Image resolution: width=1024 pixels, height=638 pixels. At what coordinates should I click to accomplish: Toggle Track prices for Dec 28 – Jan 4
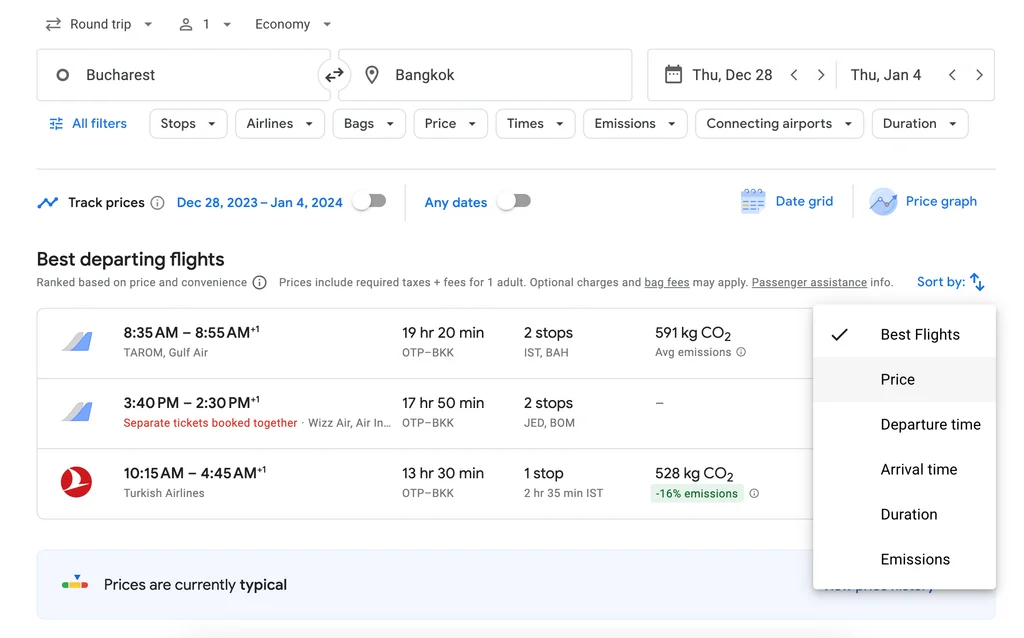click(370, 201)
